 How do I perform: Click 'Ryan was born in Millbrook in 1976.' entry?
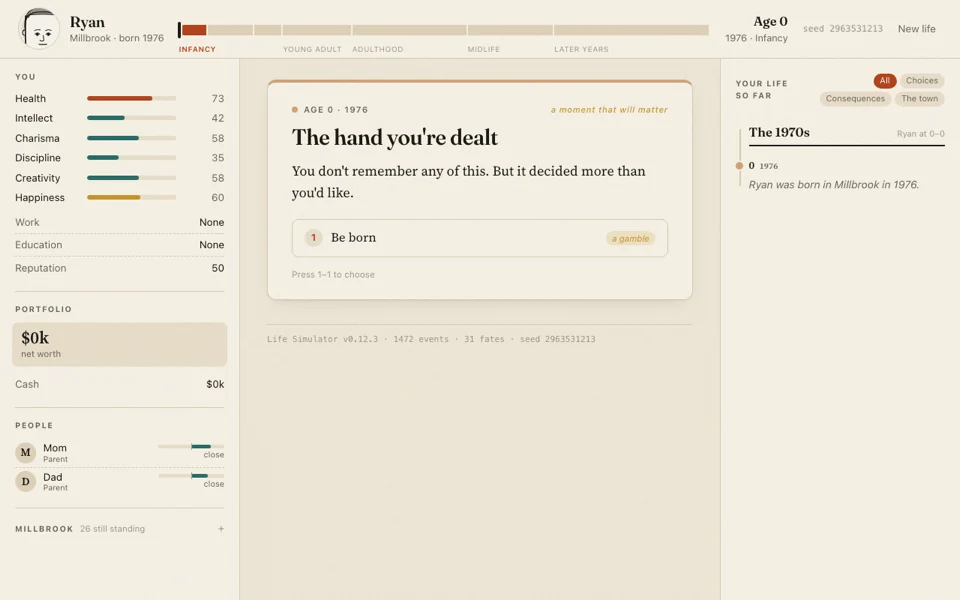pos(833,184)
